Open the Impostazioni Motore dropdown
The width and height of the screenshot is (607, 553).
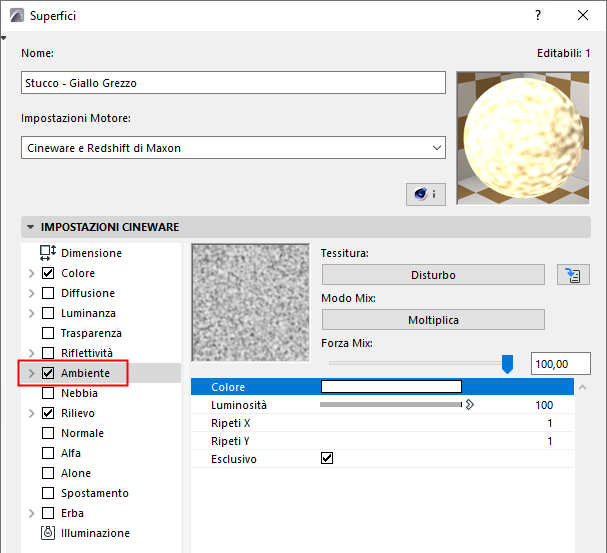[233, 147]
